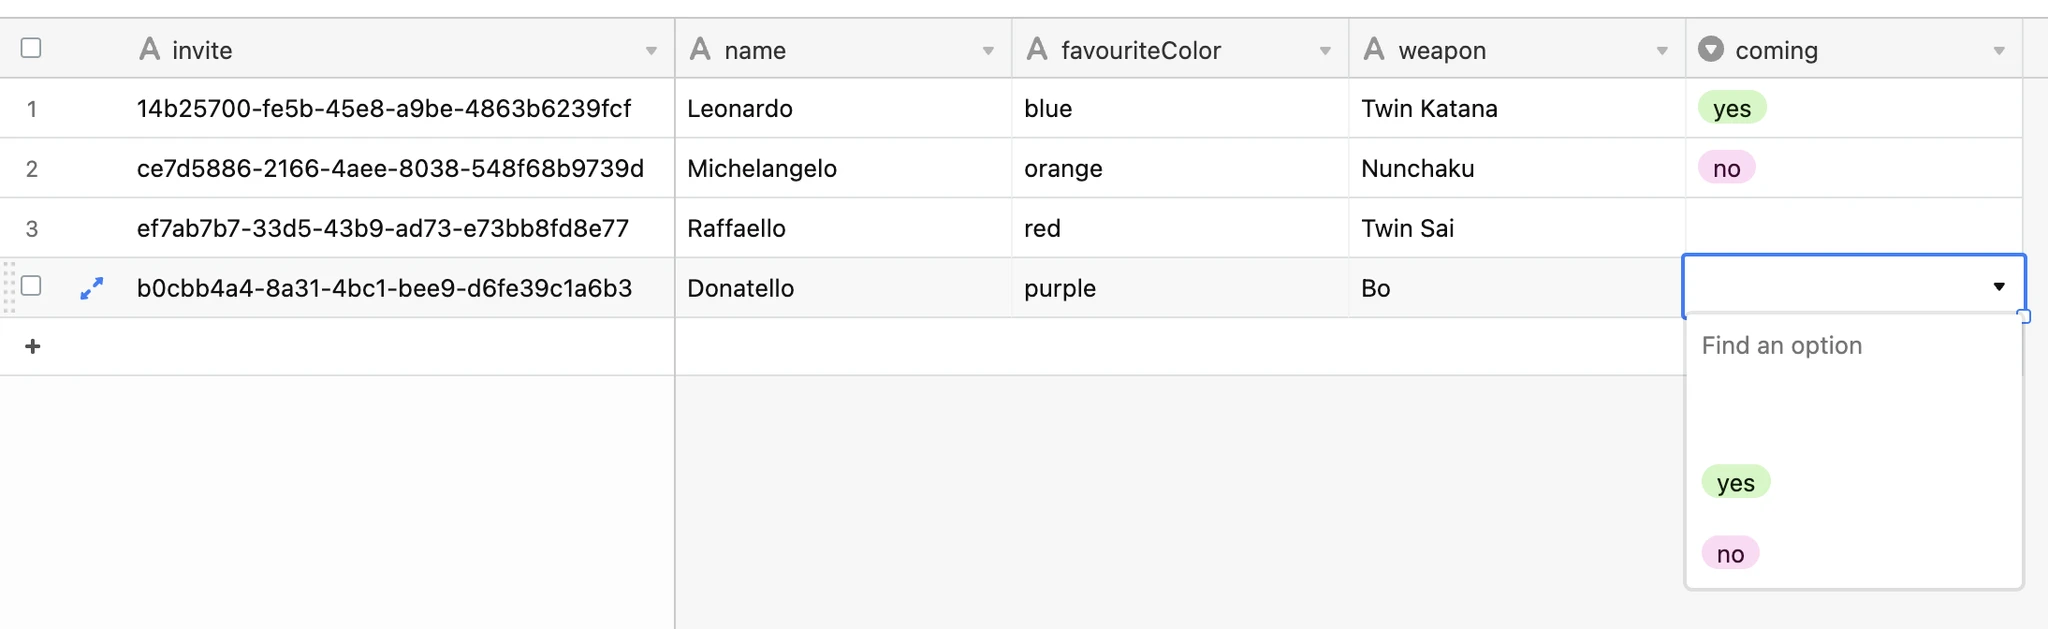
Task: Choose the green yes option in dropdown
Action: tap(1736, 483)
